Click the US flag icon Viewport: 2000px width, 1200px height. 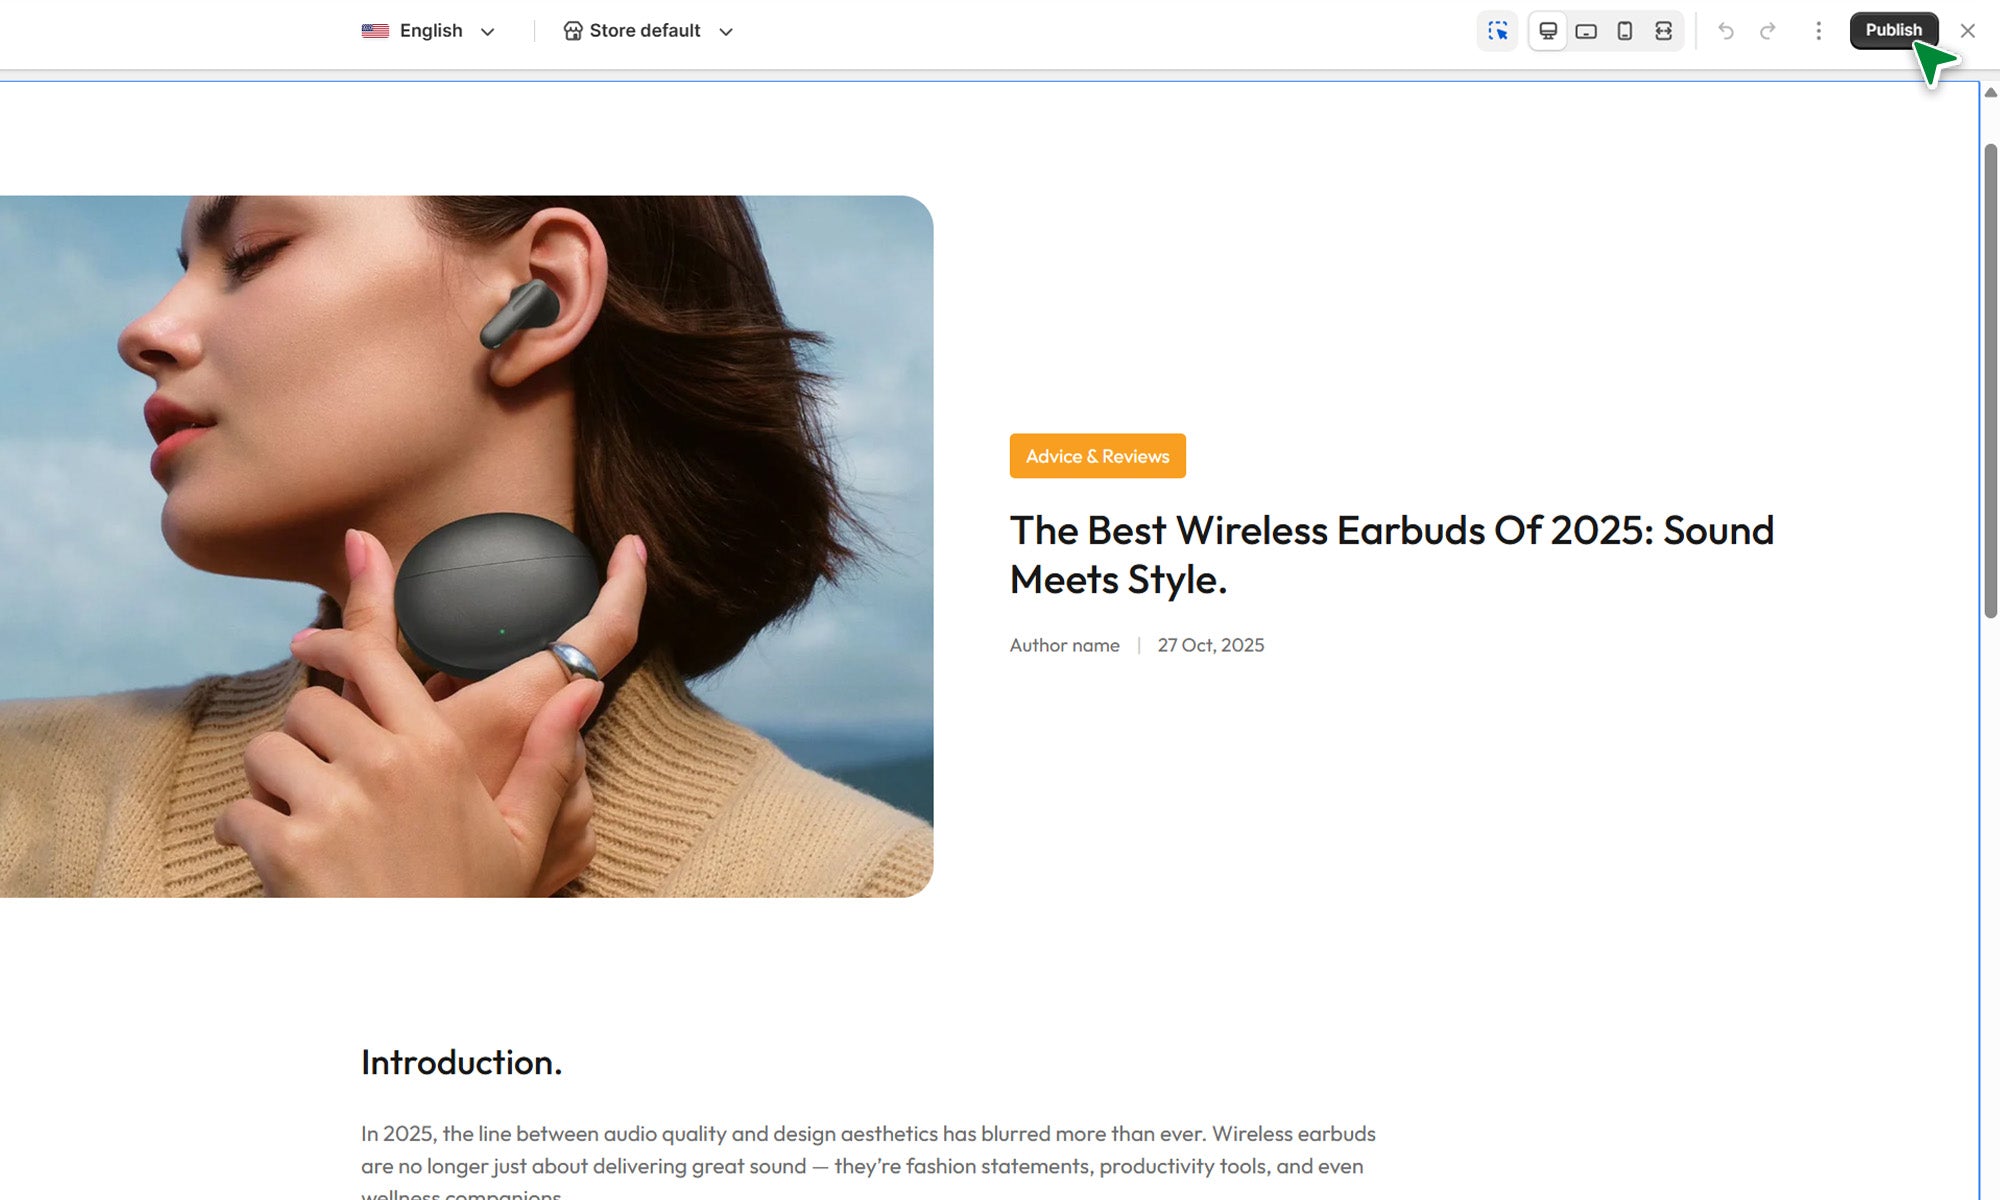coord(375,31)
